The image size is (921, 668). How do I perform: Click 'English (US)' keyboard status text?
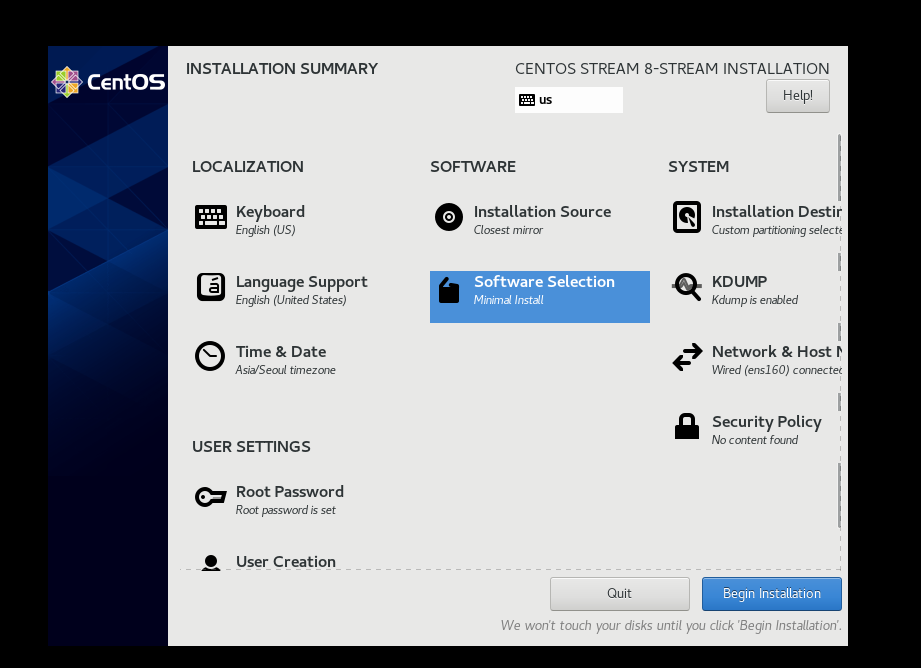265,230
